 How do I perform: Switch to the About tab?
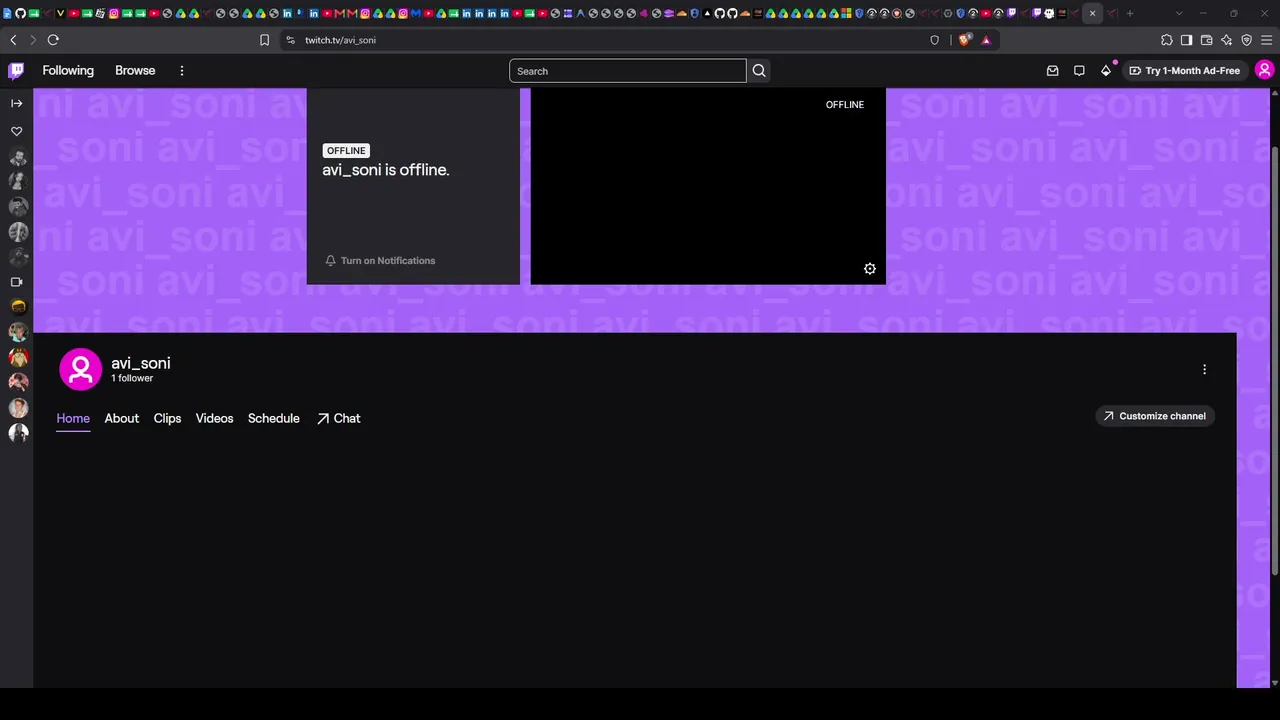122,419
